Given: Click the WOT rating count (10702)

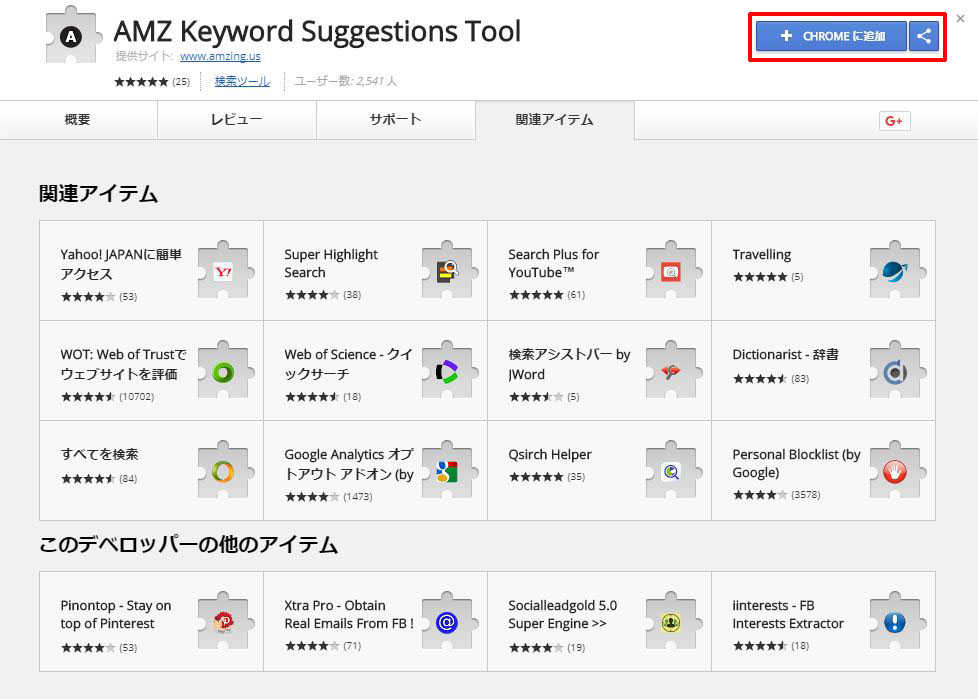Looking at the screenshot, I should 107,397.
